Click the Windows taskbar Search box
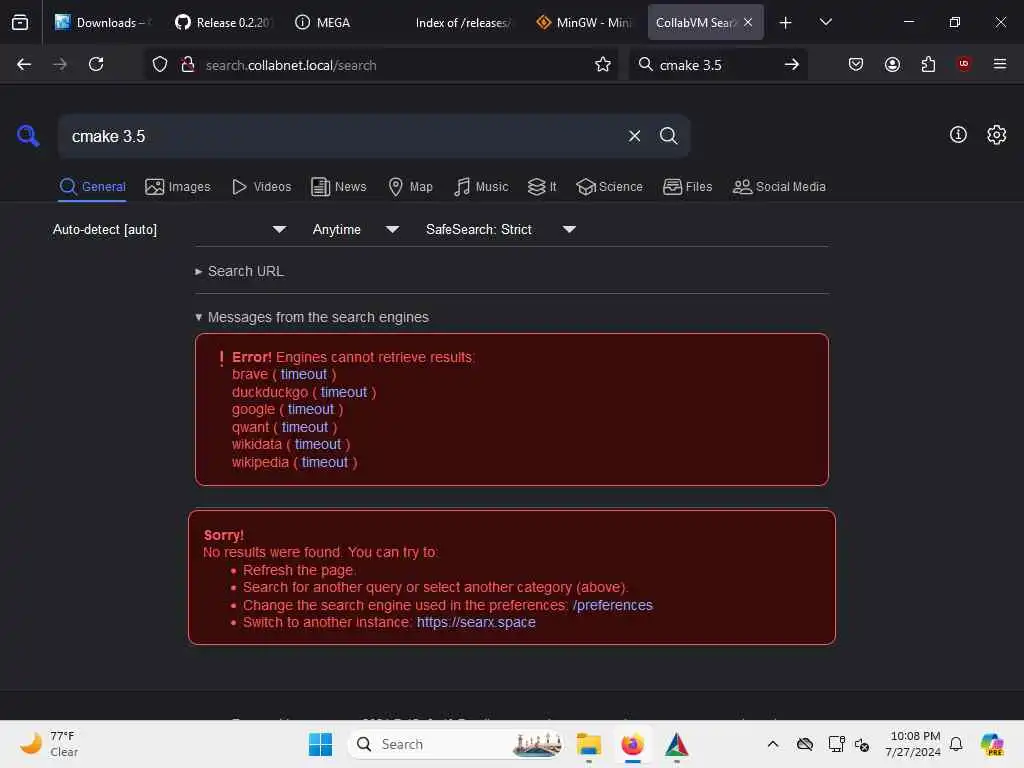Viewport: 1024px width, 768px height. tap(456, 744)
